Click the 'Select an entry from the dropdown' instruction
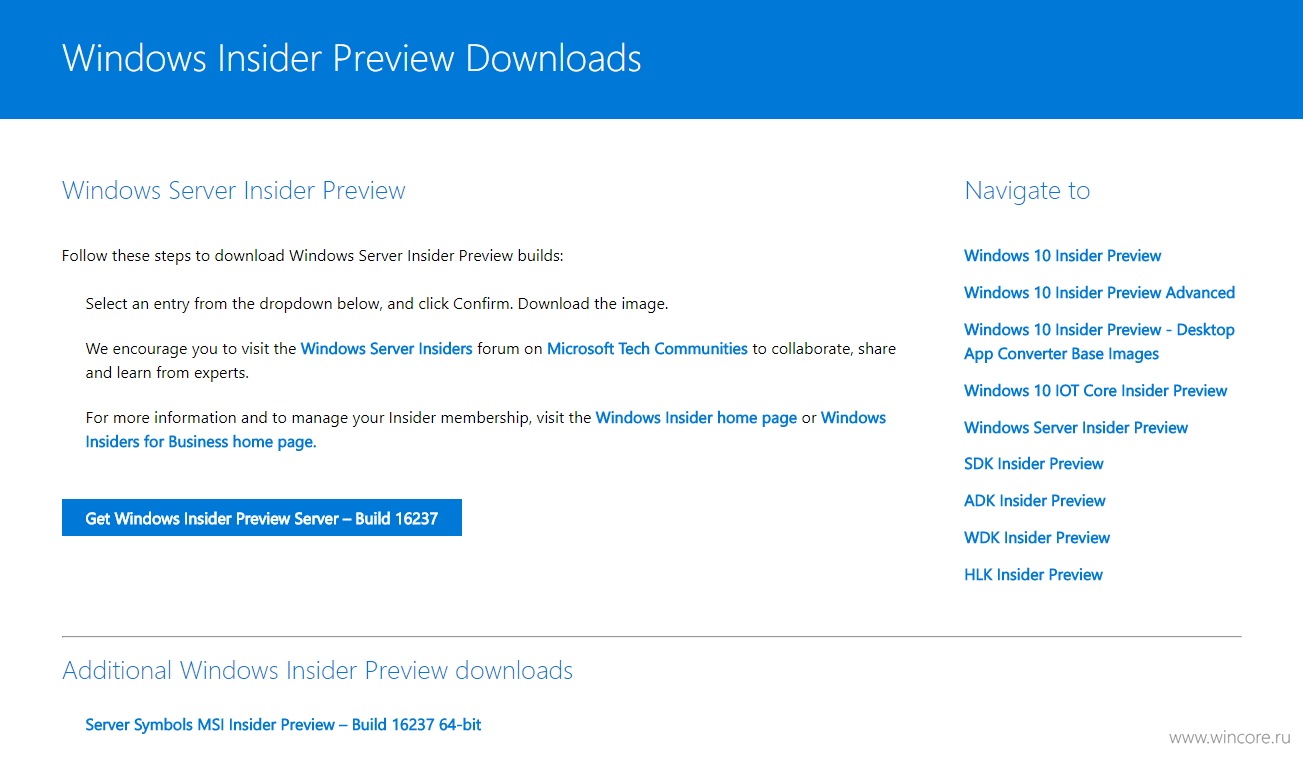1303x757 pixels. (377, 304)
